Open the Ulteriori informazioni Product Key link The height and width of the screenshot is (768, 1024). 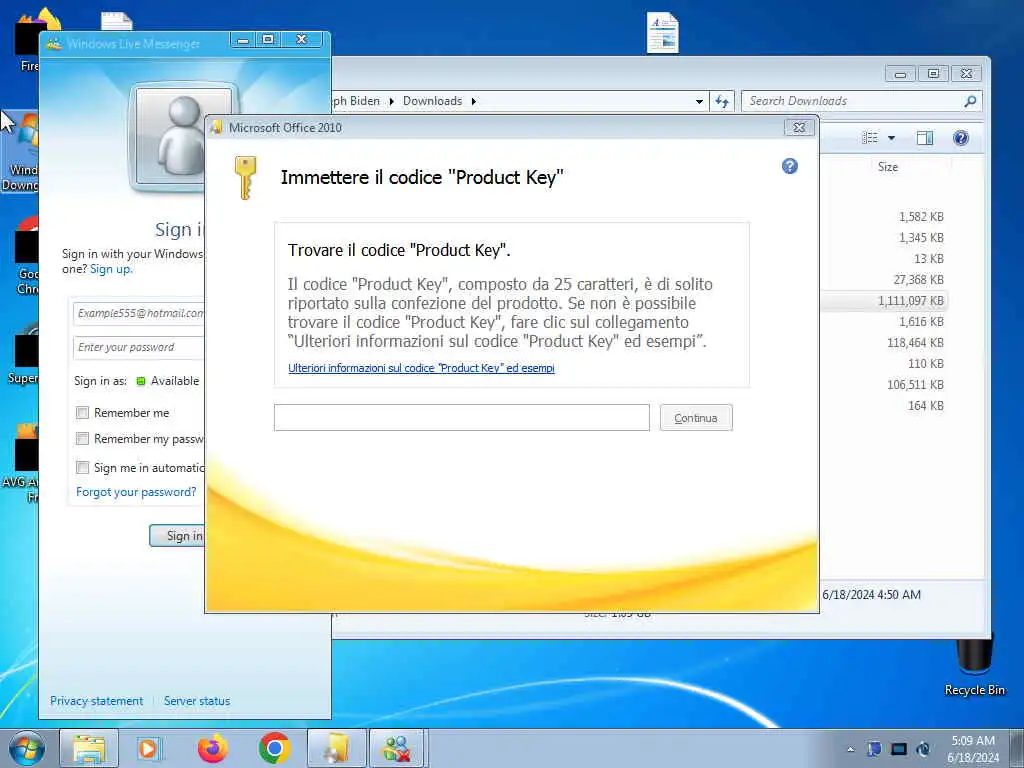(421, 368)
